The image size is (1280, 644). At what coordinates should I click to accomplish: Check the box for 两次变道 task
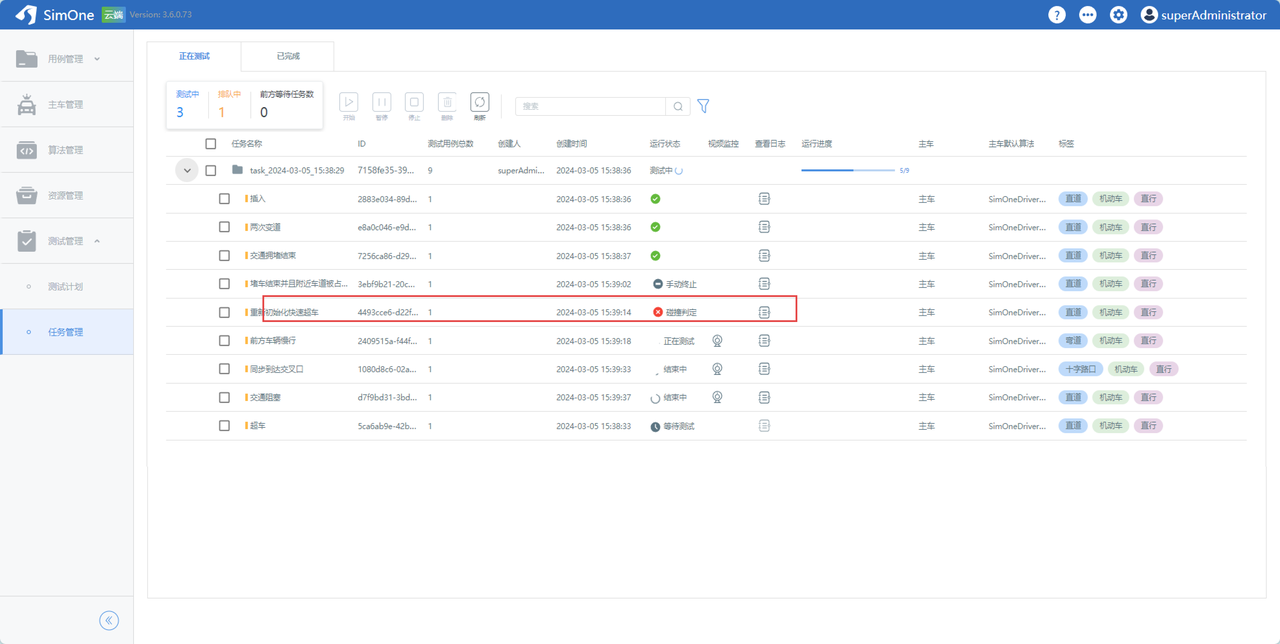point(225,227)
